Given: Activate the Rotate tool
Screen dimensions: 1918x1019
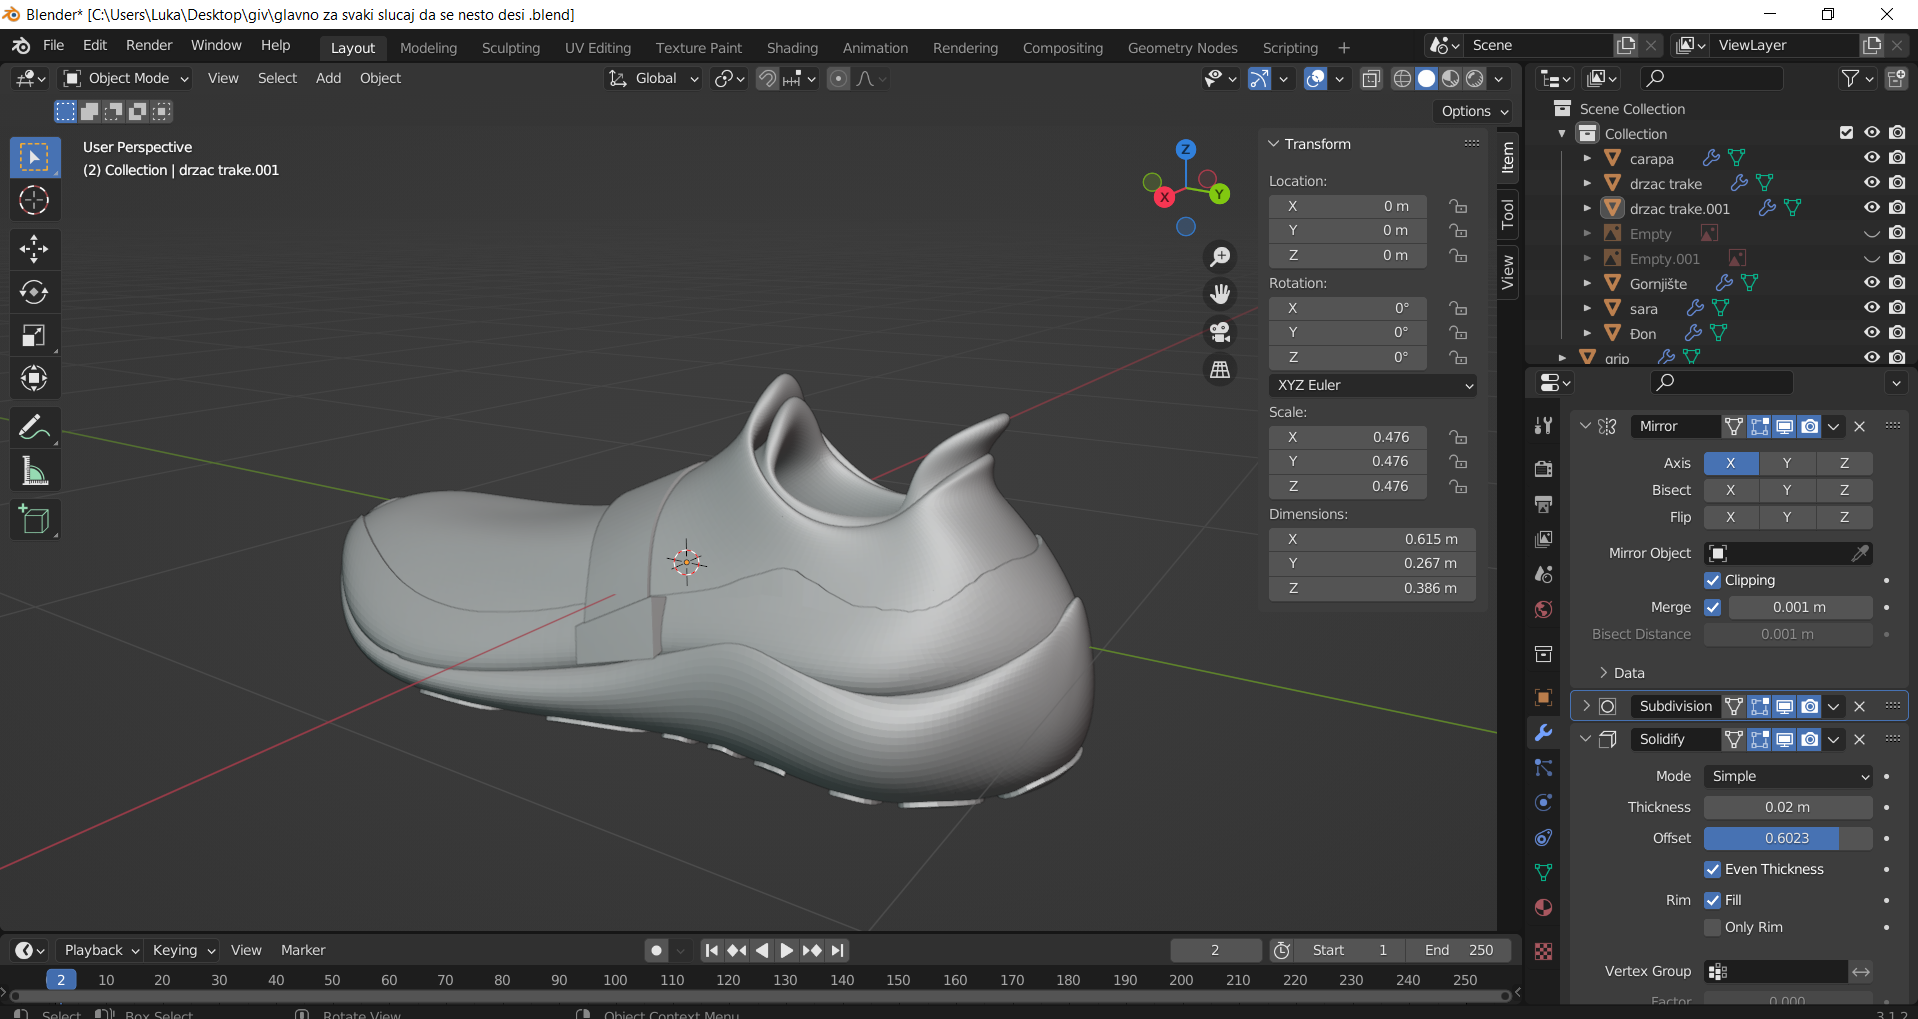Looking at the screenshot, I should [x=35, y=292].
